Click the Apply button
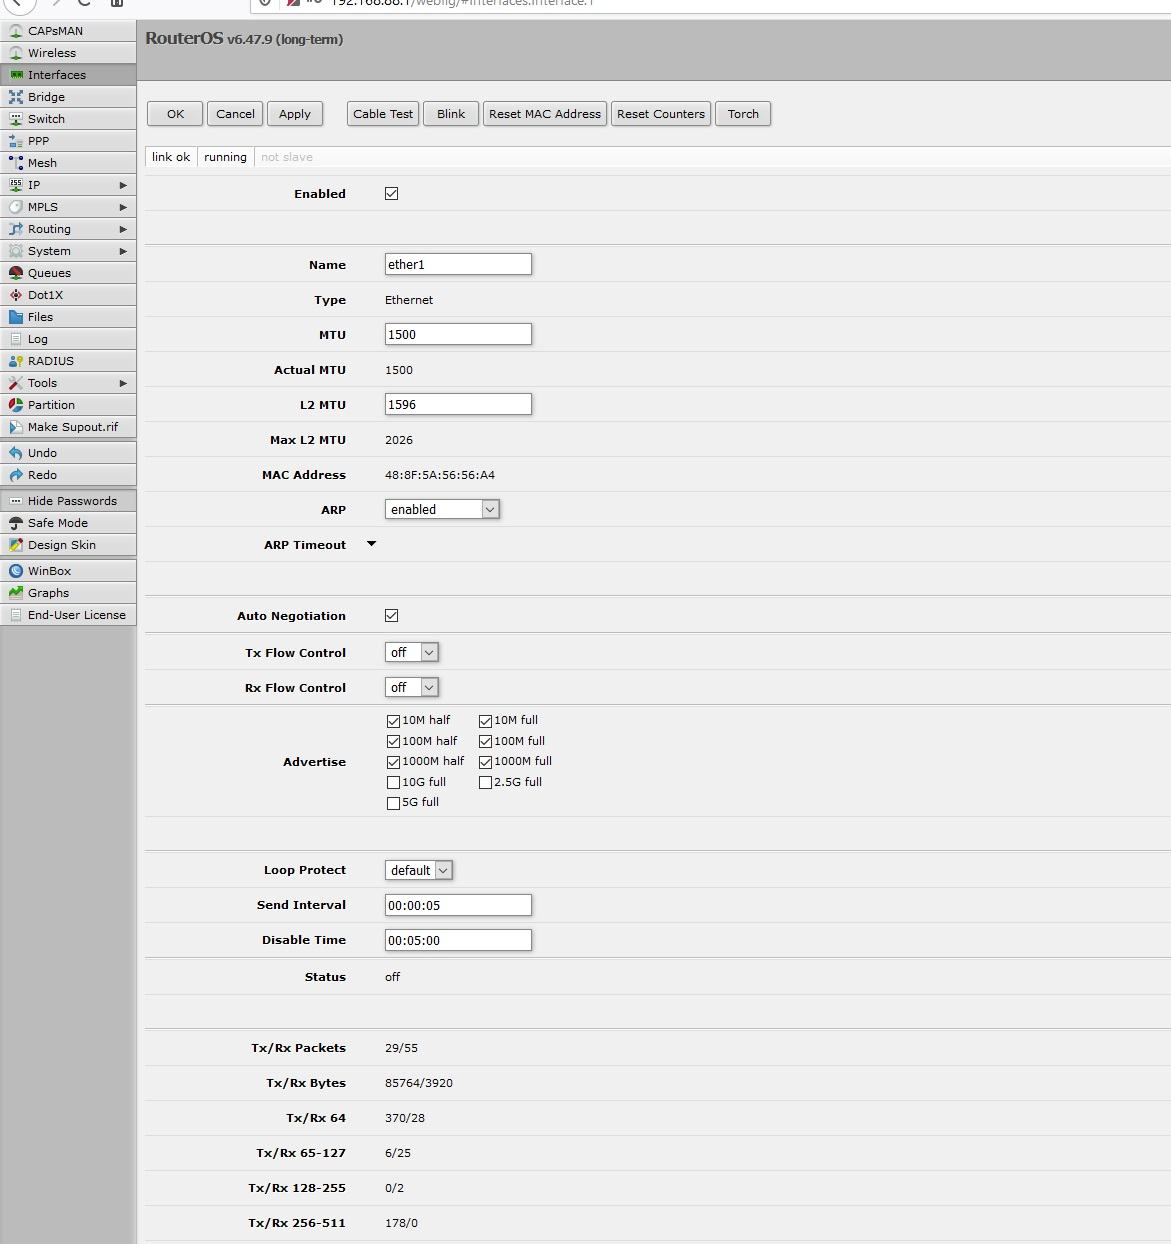Image resolution: width=1171 pixels, height=1244 pixels. coord(295,114)
